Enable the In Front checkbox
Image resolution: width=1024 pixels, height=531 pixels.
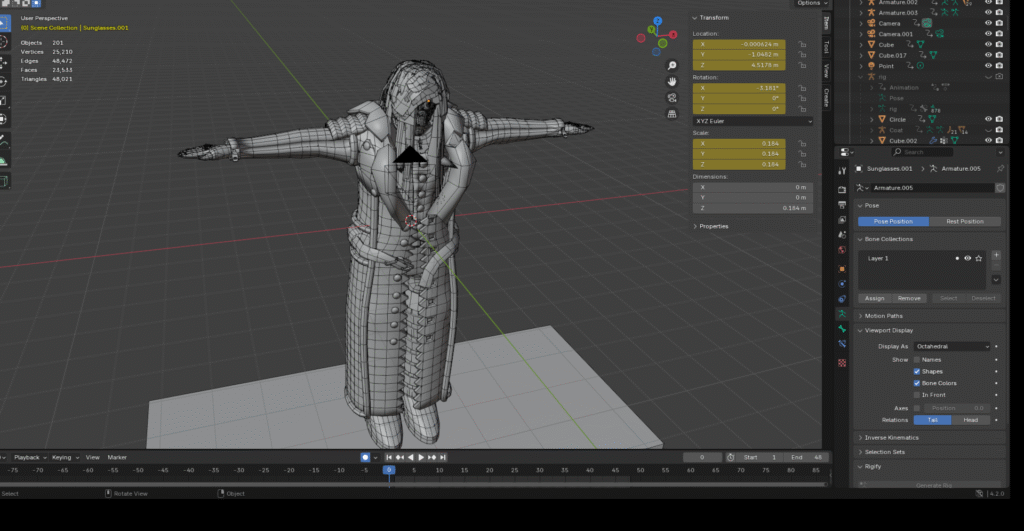coord(917,395)
